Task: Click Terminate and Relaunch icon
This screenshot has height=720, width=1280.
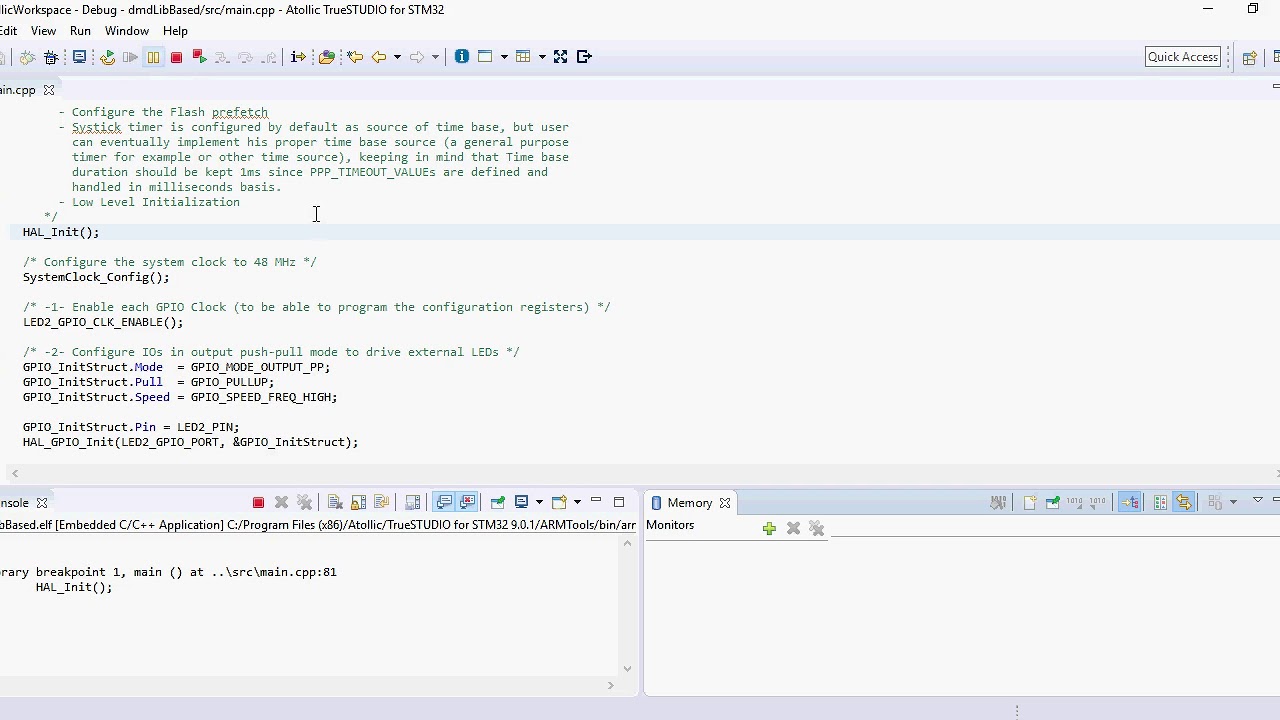Action: 199,57
